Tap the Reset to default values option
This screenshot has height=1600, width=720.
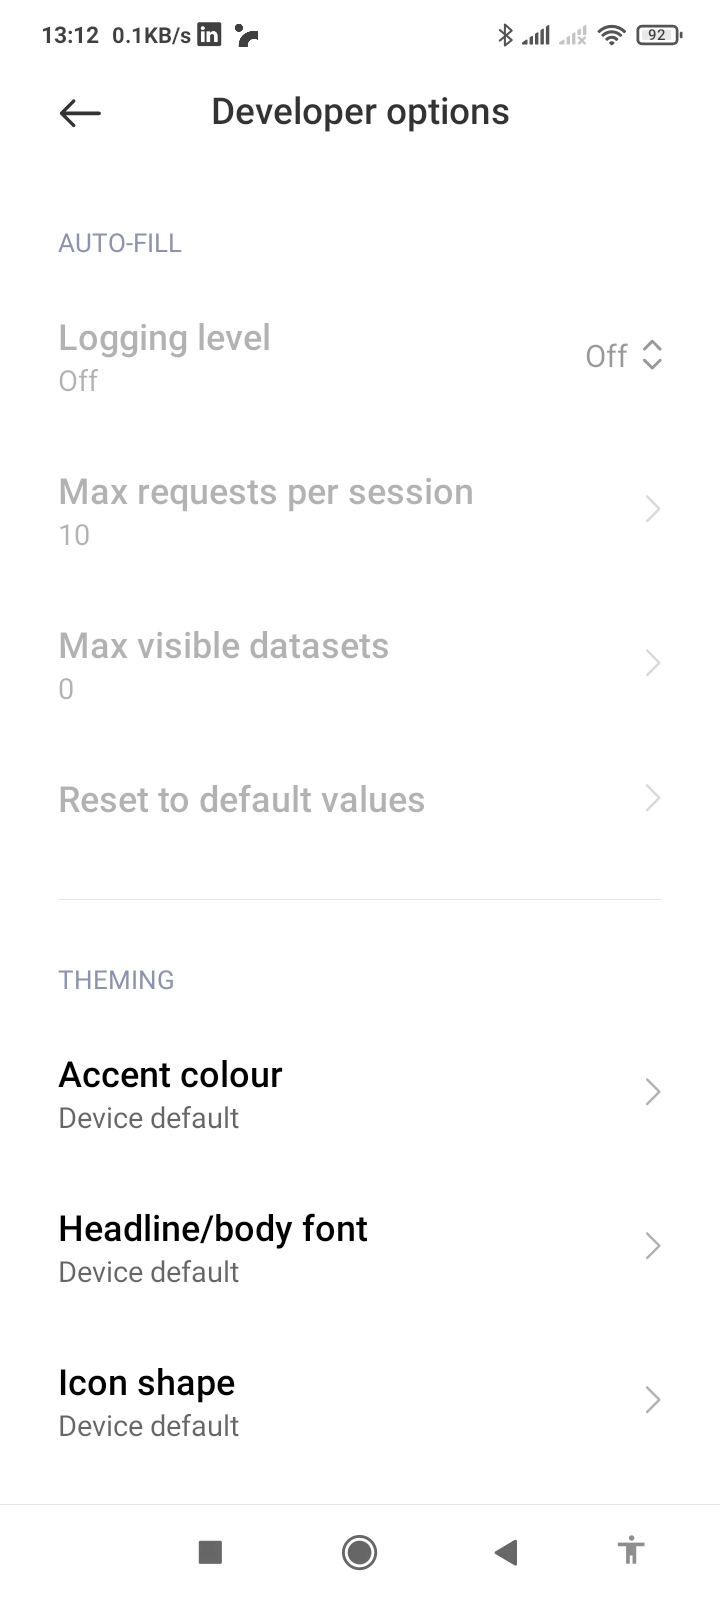242,800
